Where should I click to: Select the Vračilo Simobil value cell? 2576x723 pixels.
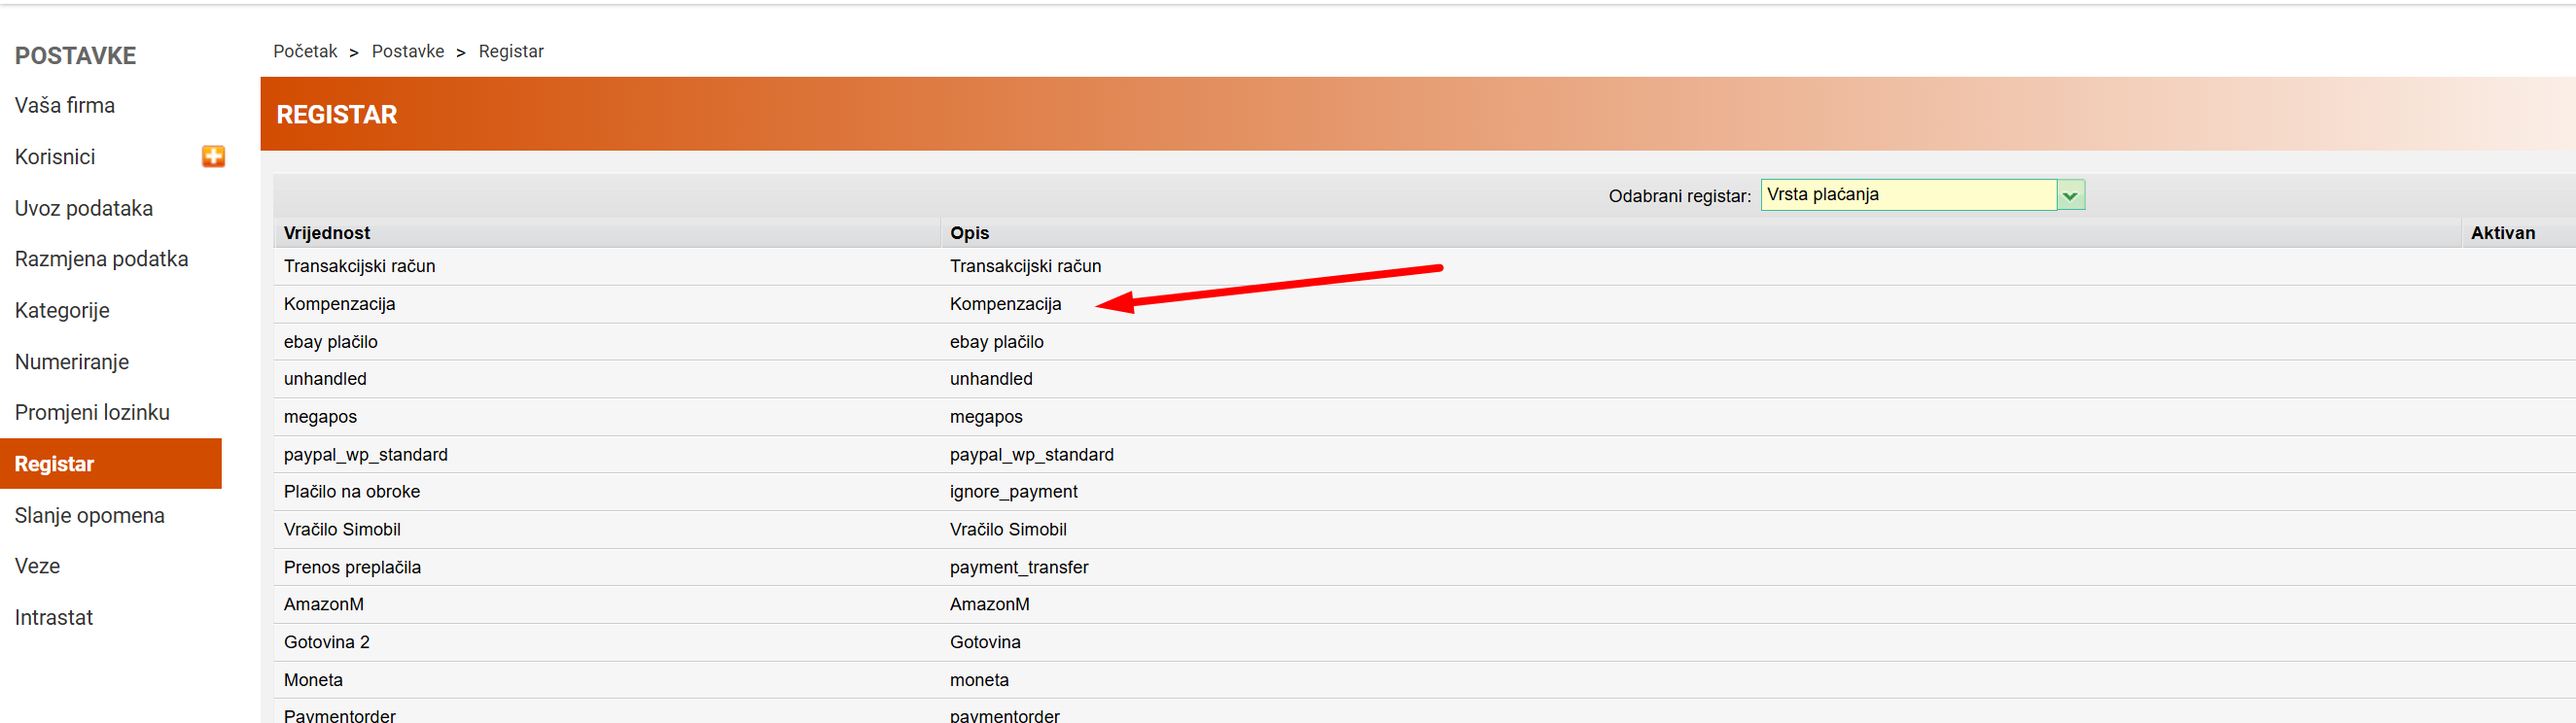342,530
